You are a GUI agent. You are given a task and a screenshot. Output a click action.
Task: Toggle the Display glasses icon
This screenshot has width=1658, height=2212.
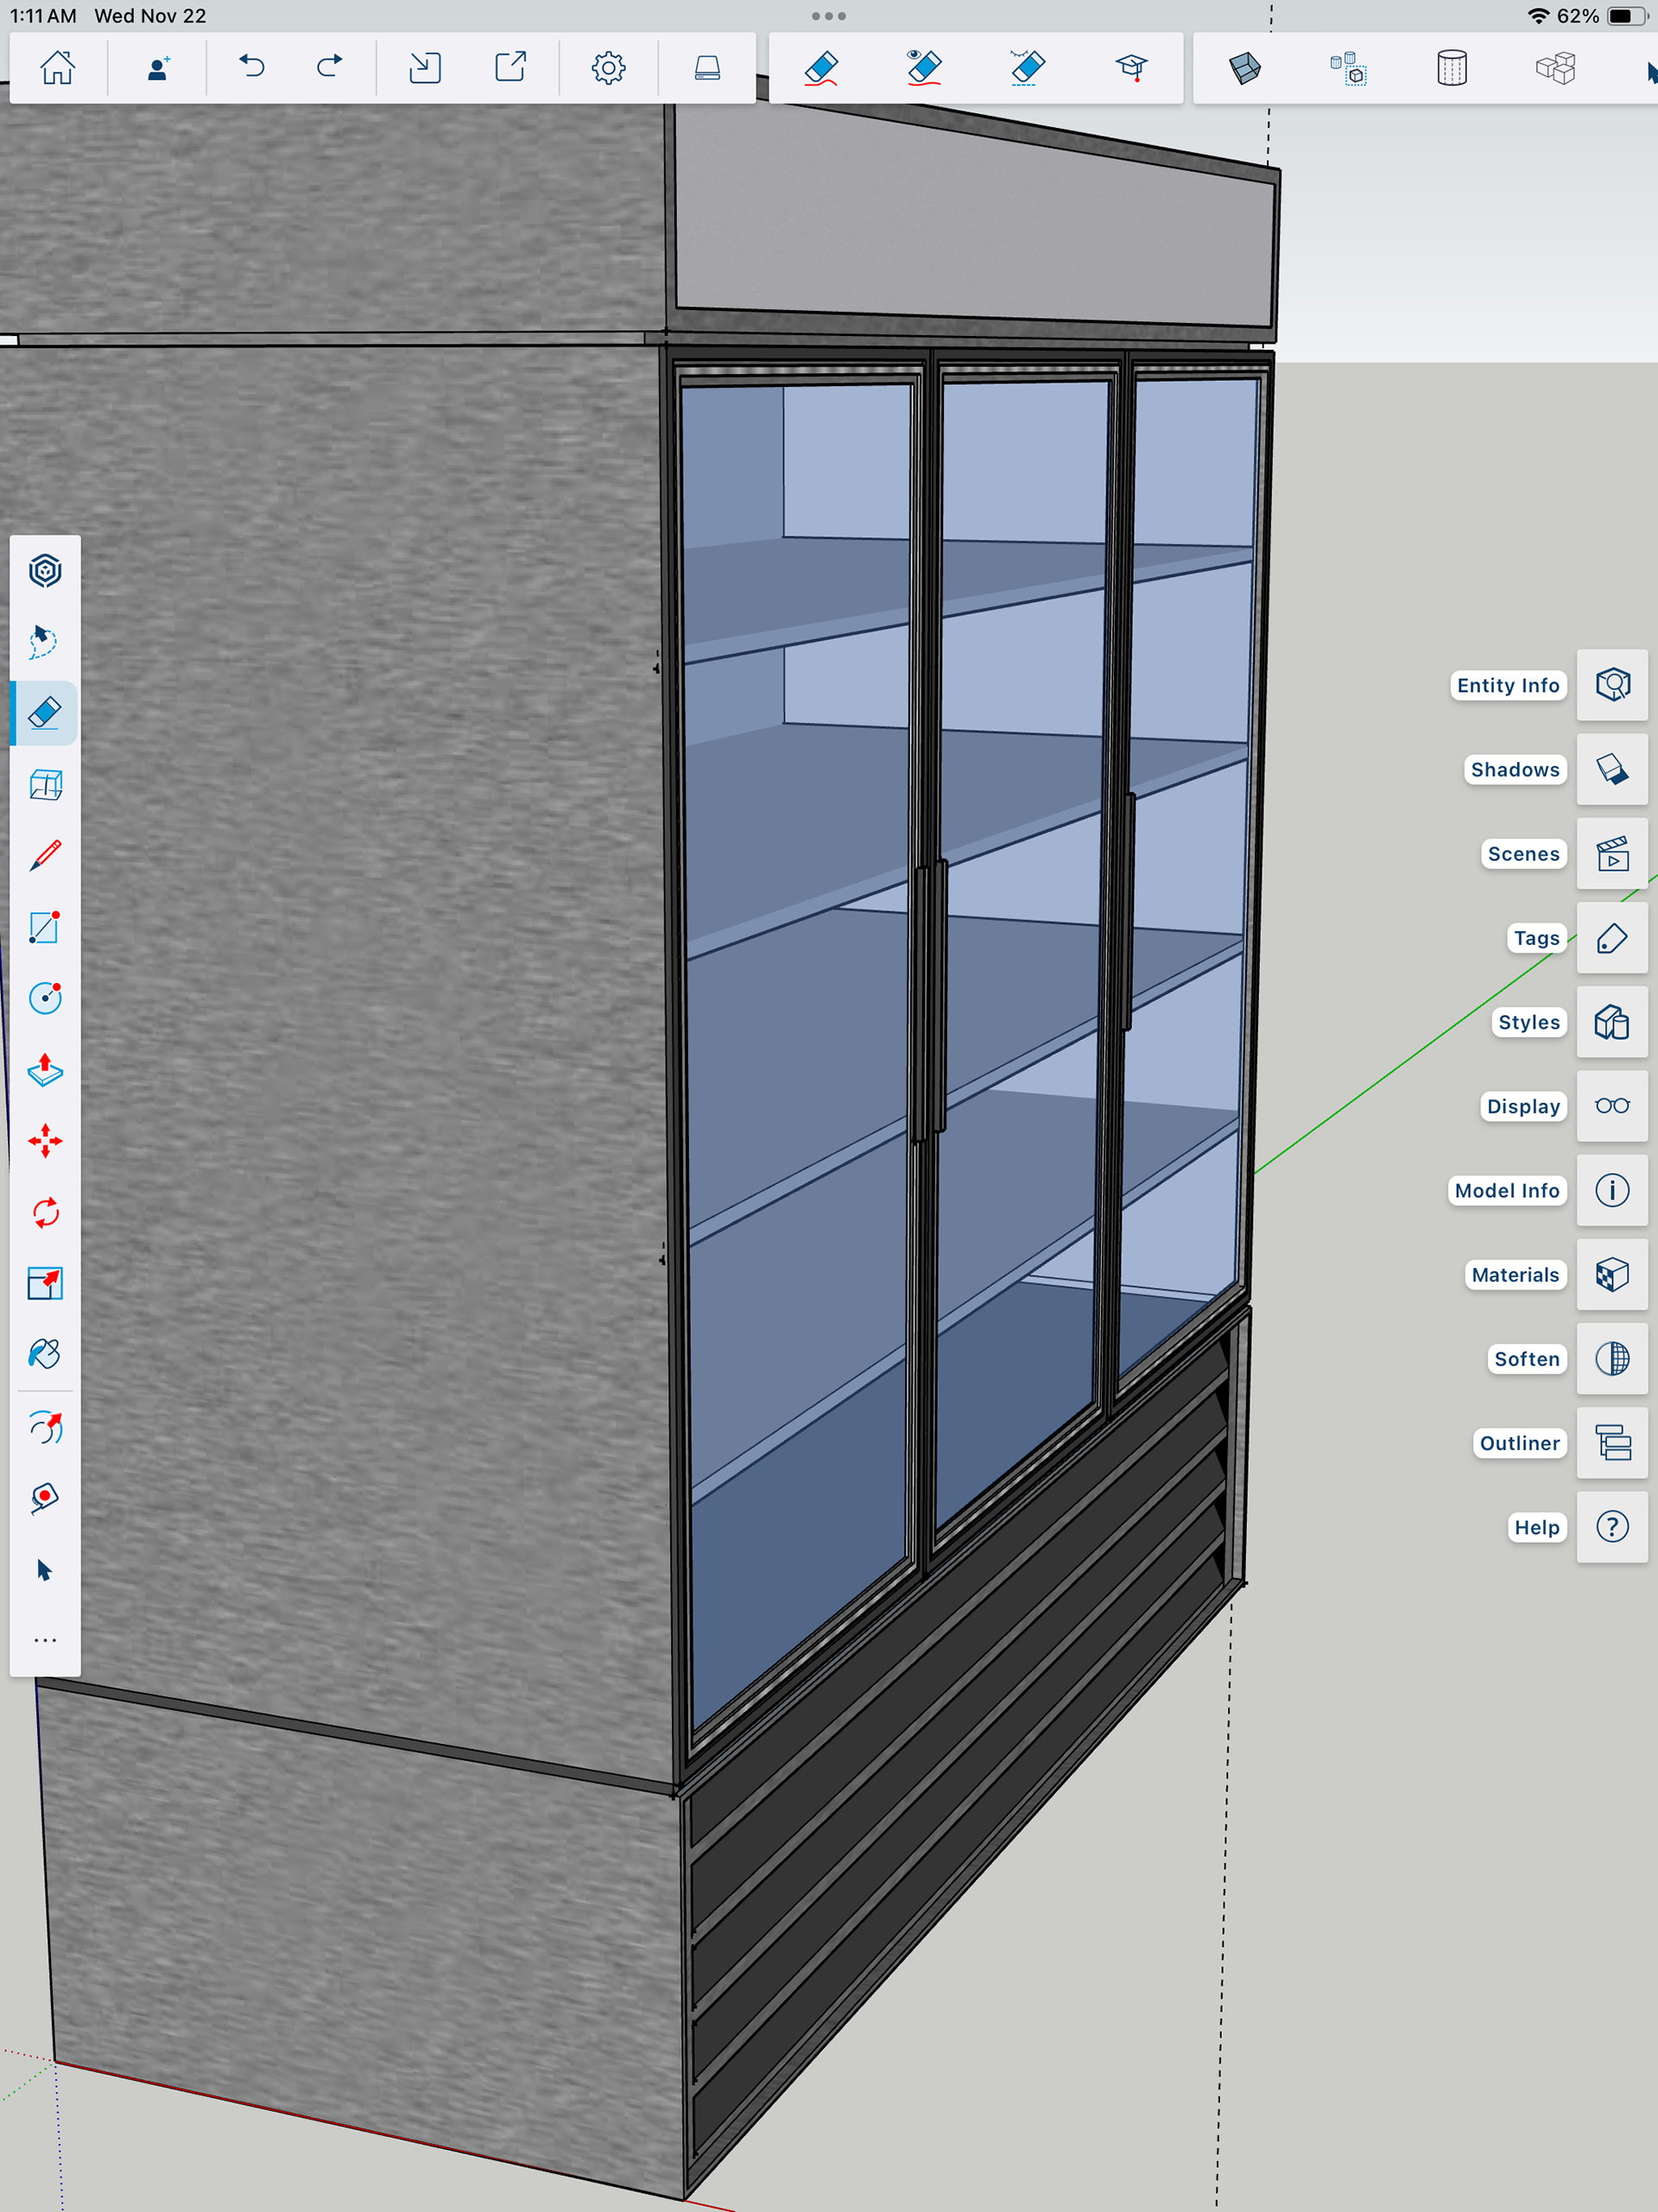point(1611,1106)
